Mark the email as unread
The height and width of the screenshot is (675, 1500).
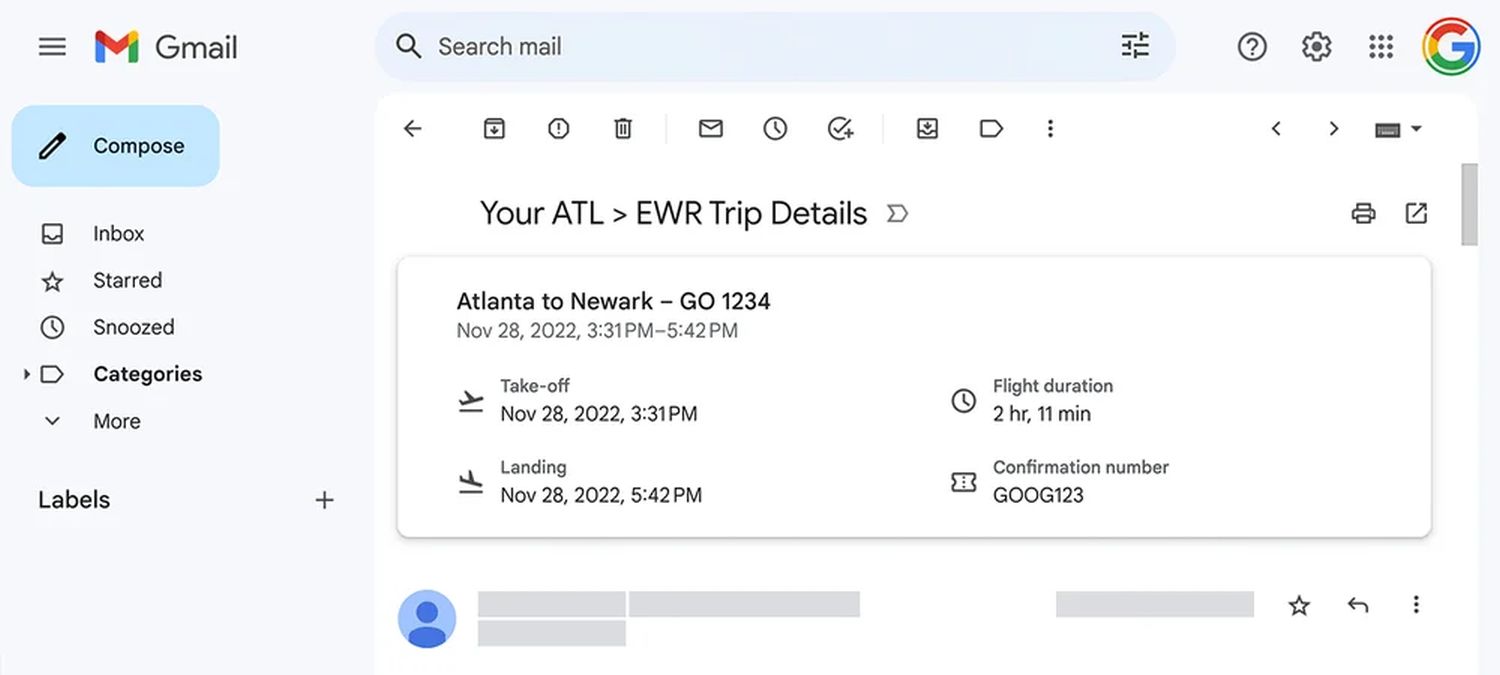point(710,128)
